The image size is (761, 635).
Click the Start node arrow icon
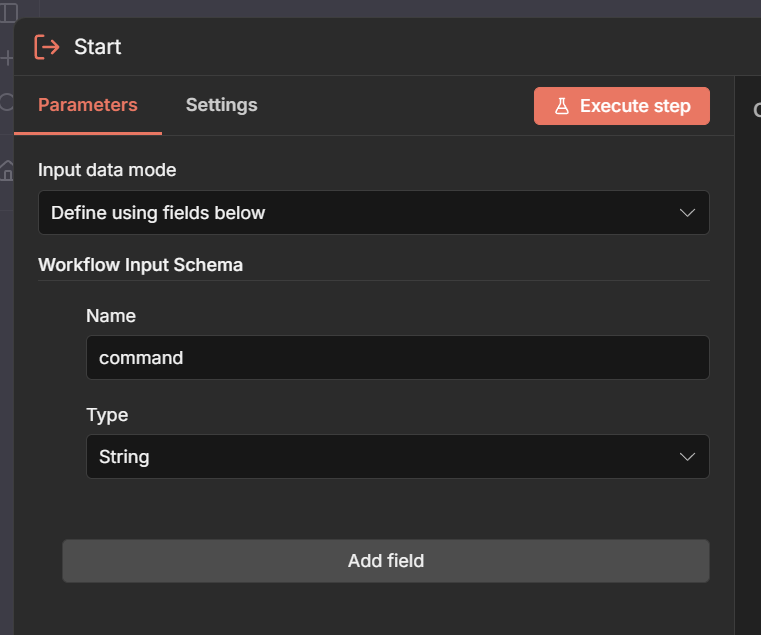[x=47, y=47]
